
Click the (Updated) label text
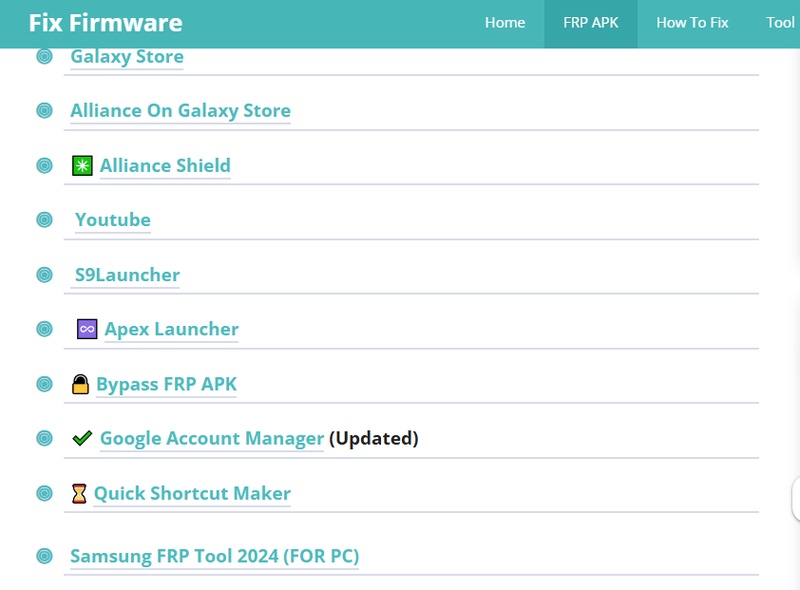click(x=373, y=438)
